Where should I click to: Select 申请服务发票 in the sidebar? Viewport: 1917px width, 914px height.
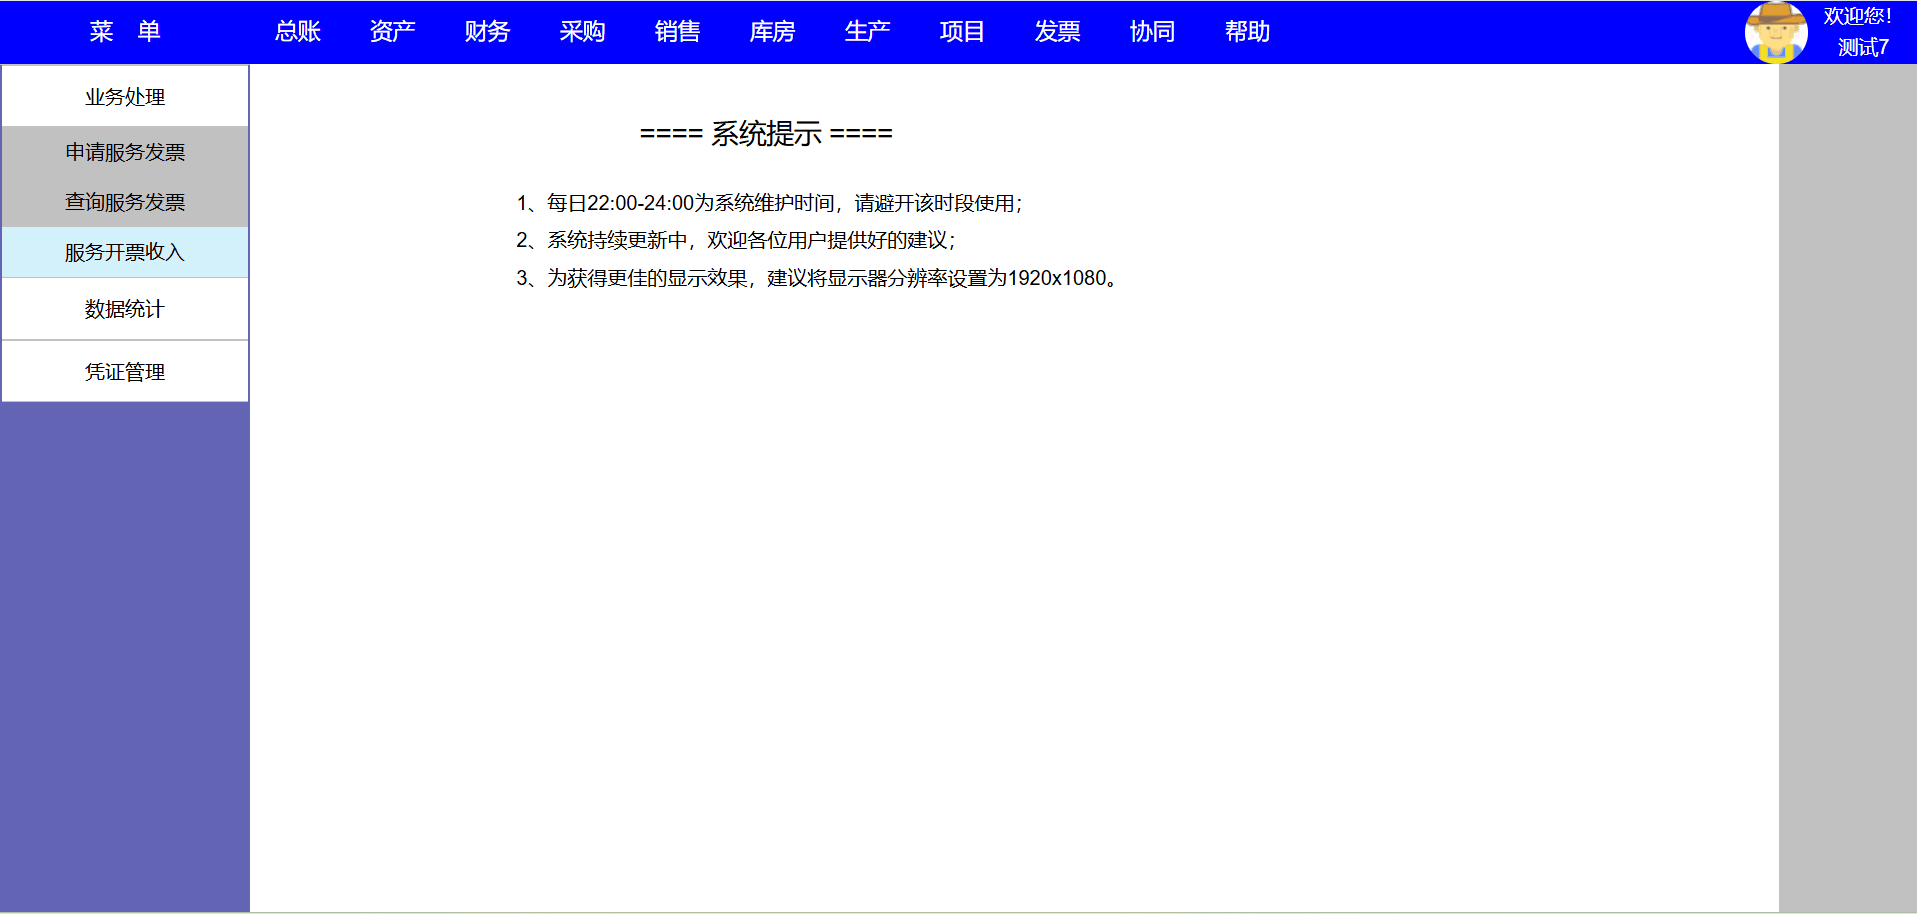[125, 152]
